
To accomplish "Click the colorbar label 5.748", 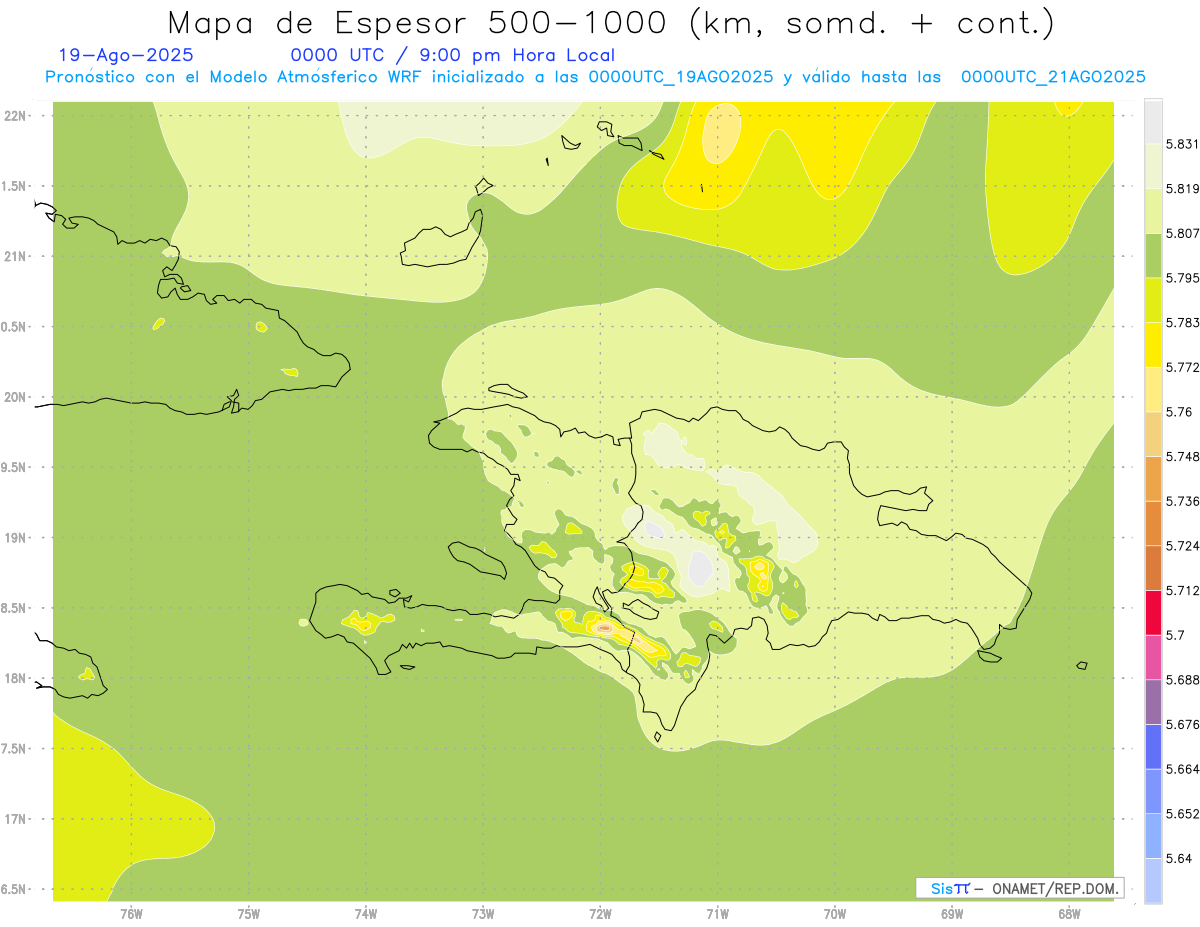I will point(1183,456).
